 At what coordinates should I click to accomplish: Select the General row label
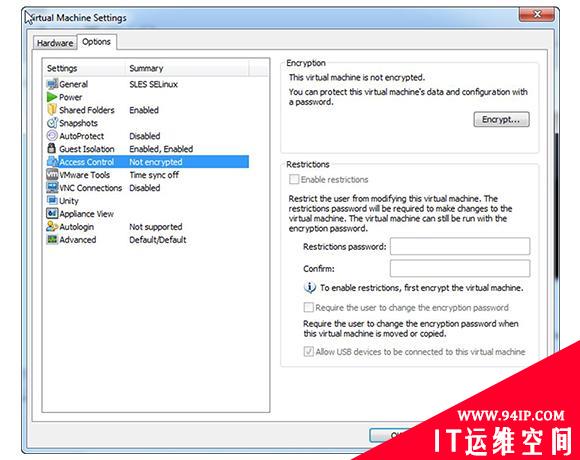tap(73, 84)
